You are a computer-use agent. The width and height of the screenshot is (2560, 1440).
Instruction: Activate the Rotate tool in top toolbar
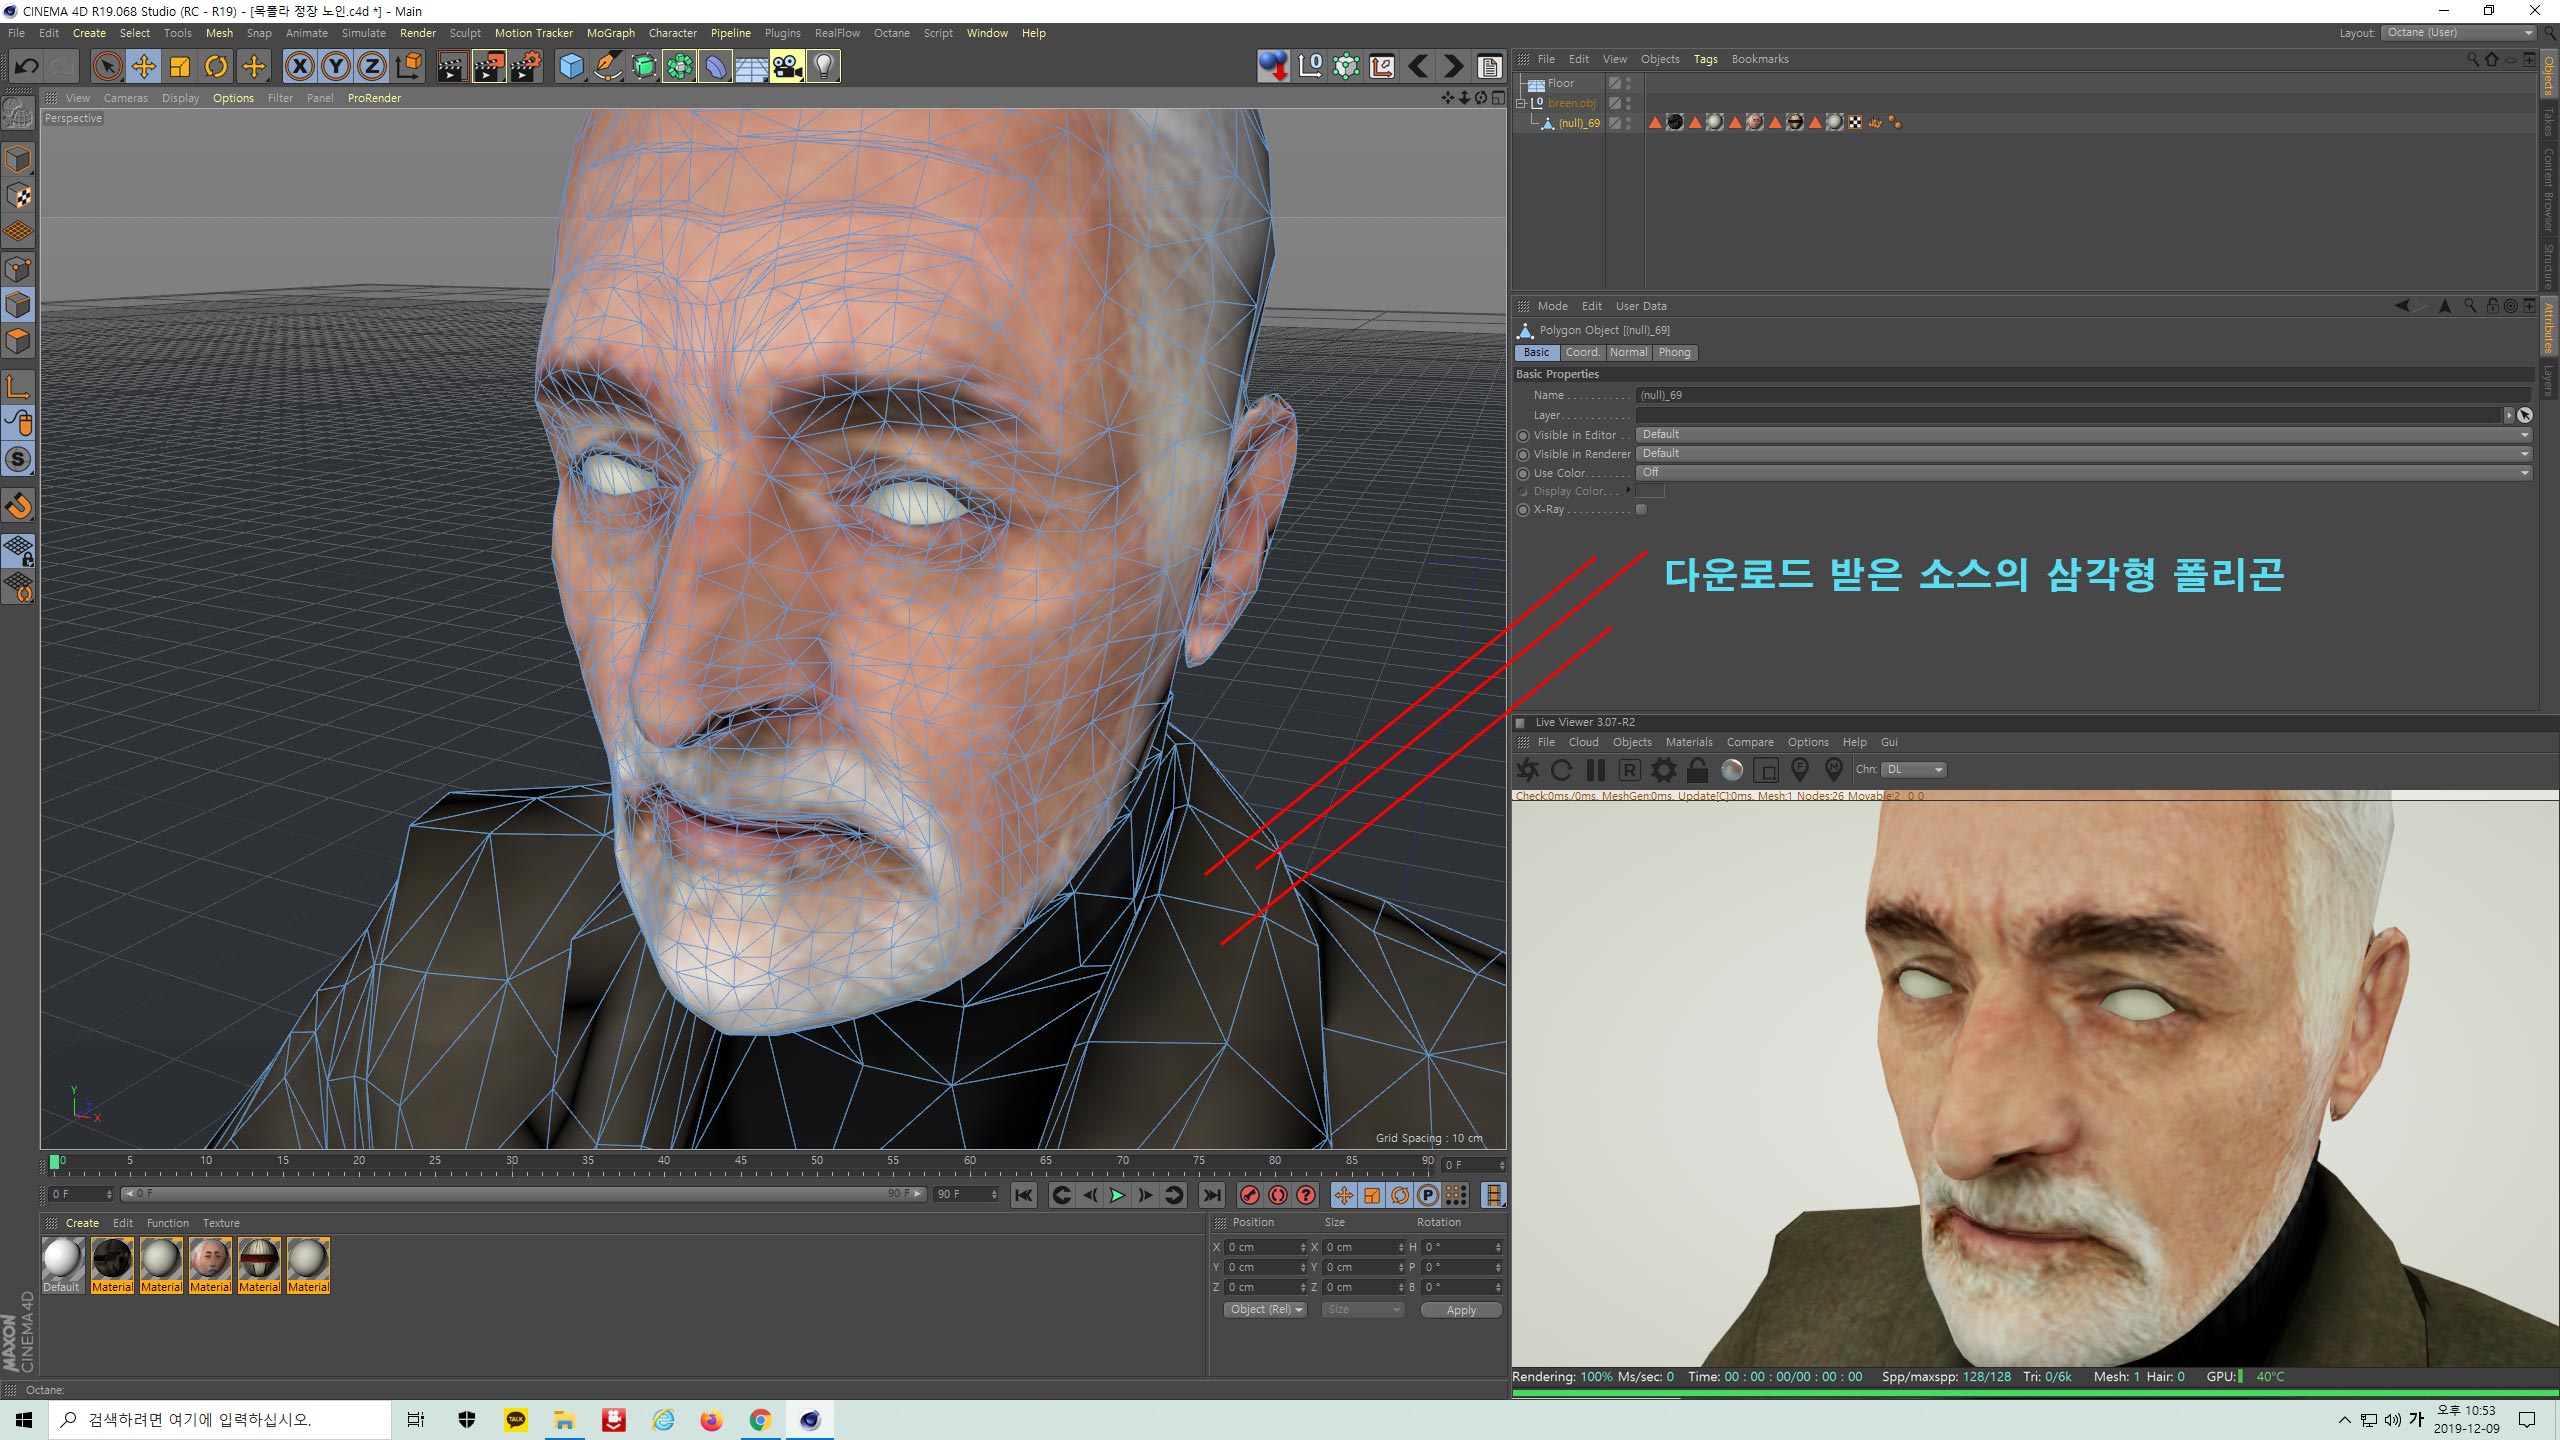pos(216,67)
